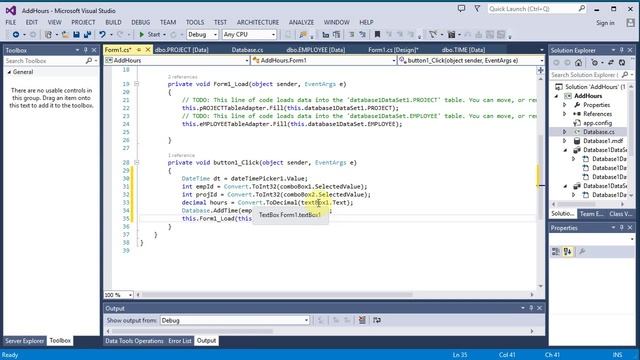This screenshot has height=360, width=640.
Task: Start debugging with the green Start button
Action: [x=150, y=35]
